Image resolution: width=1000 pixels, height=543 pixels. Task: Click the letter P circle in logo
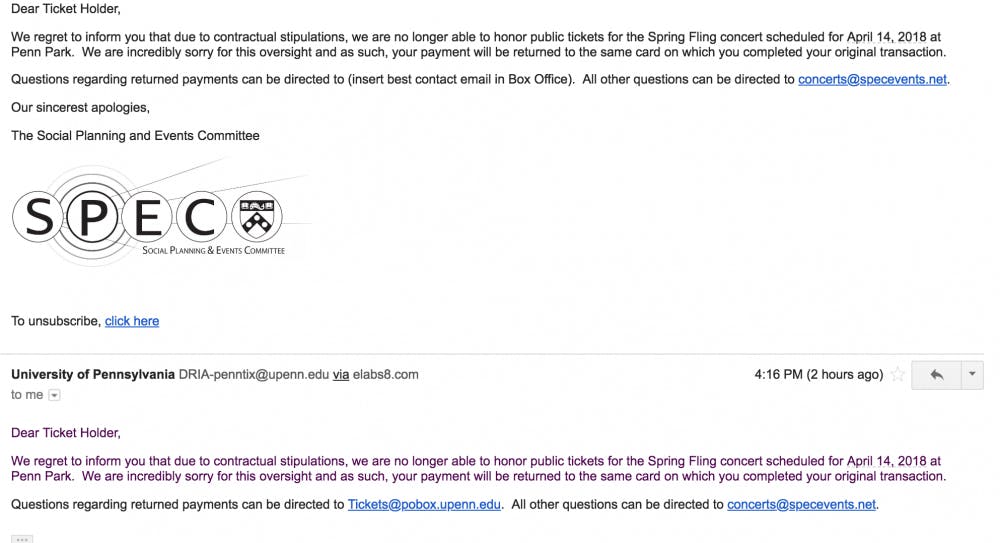coord(92,217)
